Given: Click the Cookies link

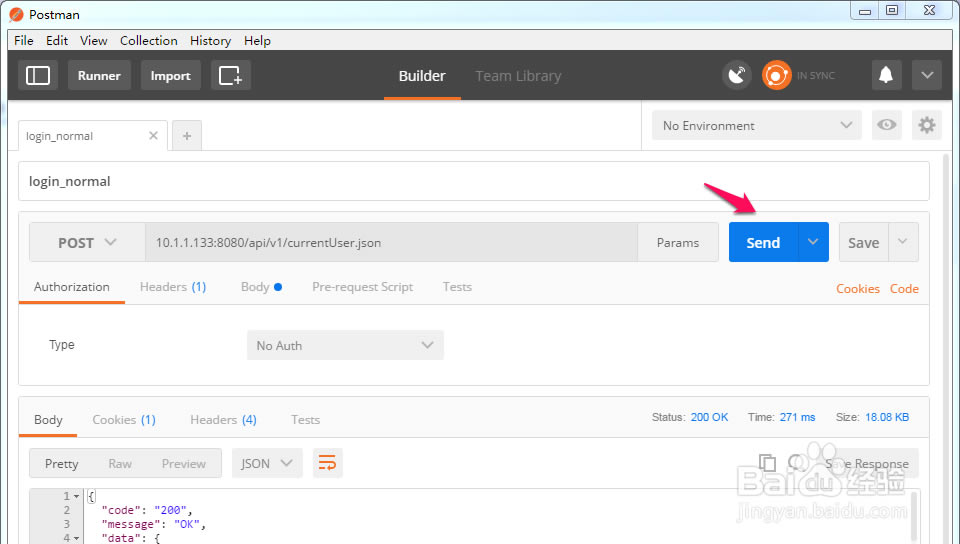Looking at the screenshot, I should pyautogui.click(x=857, y=288).
